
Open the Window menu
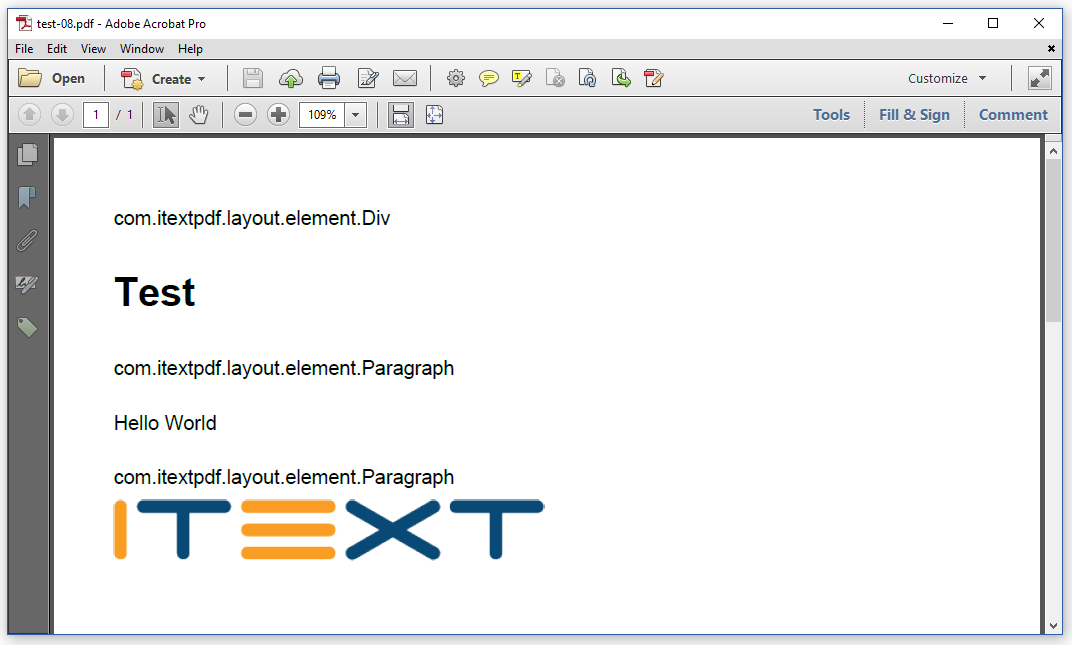click(x=142, y=49)
